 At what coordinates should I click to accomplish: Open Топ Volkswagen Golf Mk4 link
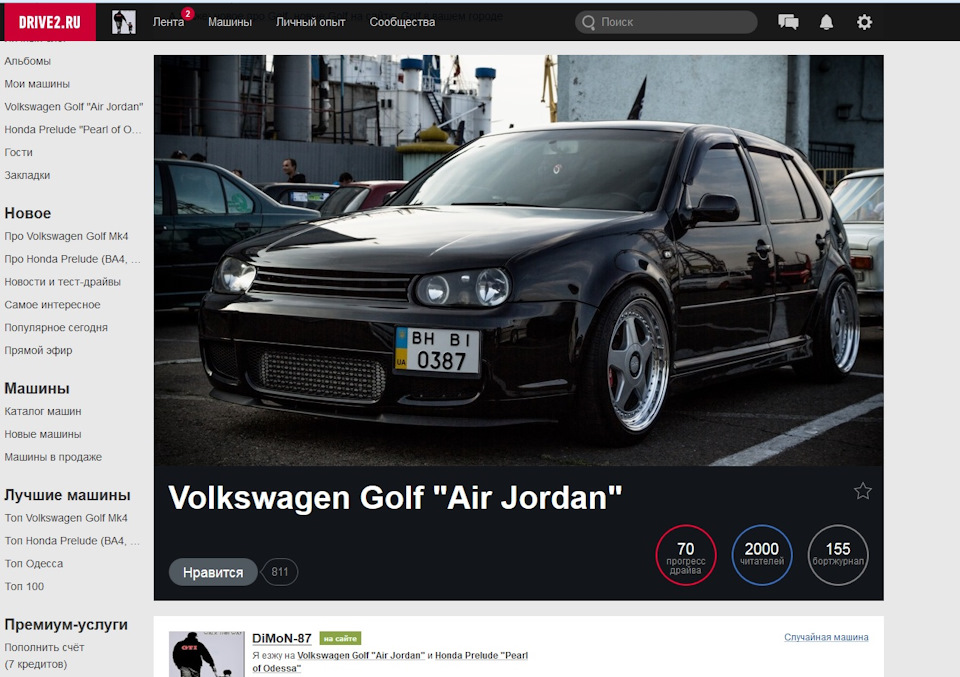point(66,518)
